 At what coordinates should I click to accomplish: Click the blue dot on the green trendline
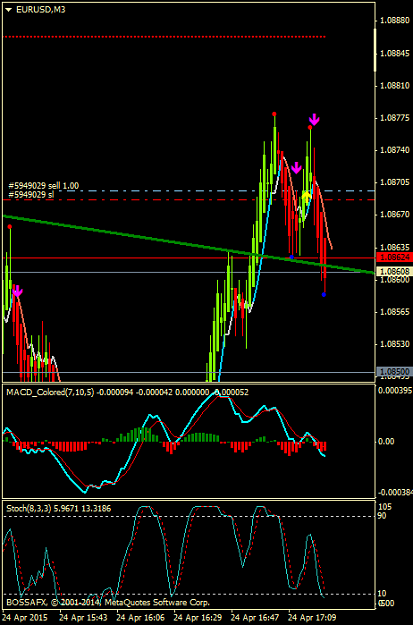point(292,257)
